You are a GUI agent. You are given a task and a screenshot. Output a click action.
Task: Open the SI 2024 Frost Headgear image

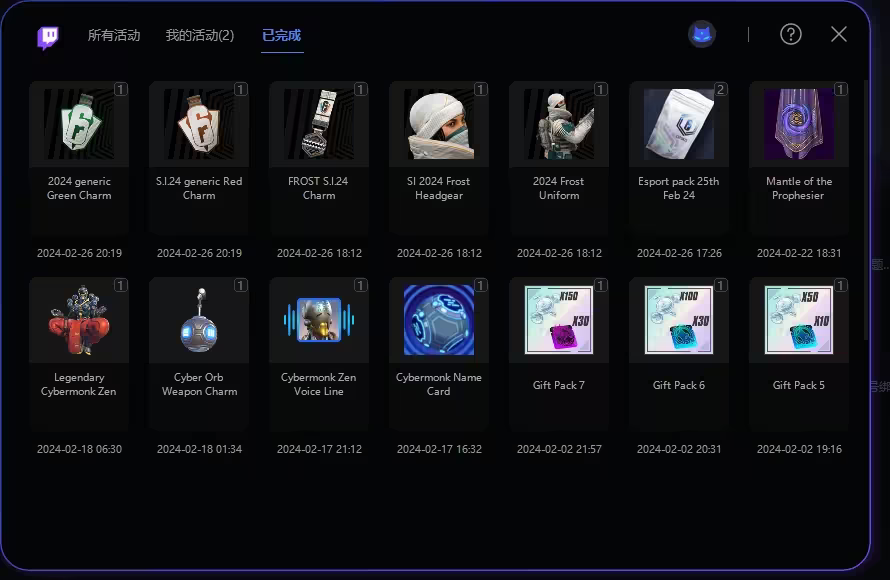(439, 124)
